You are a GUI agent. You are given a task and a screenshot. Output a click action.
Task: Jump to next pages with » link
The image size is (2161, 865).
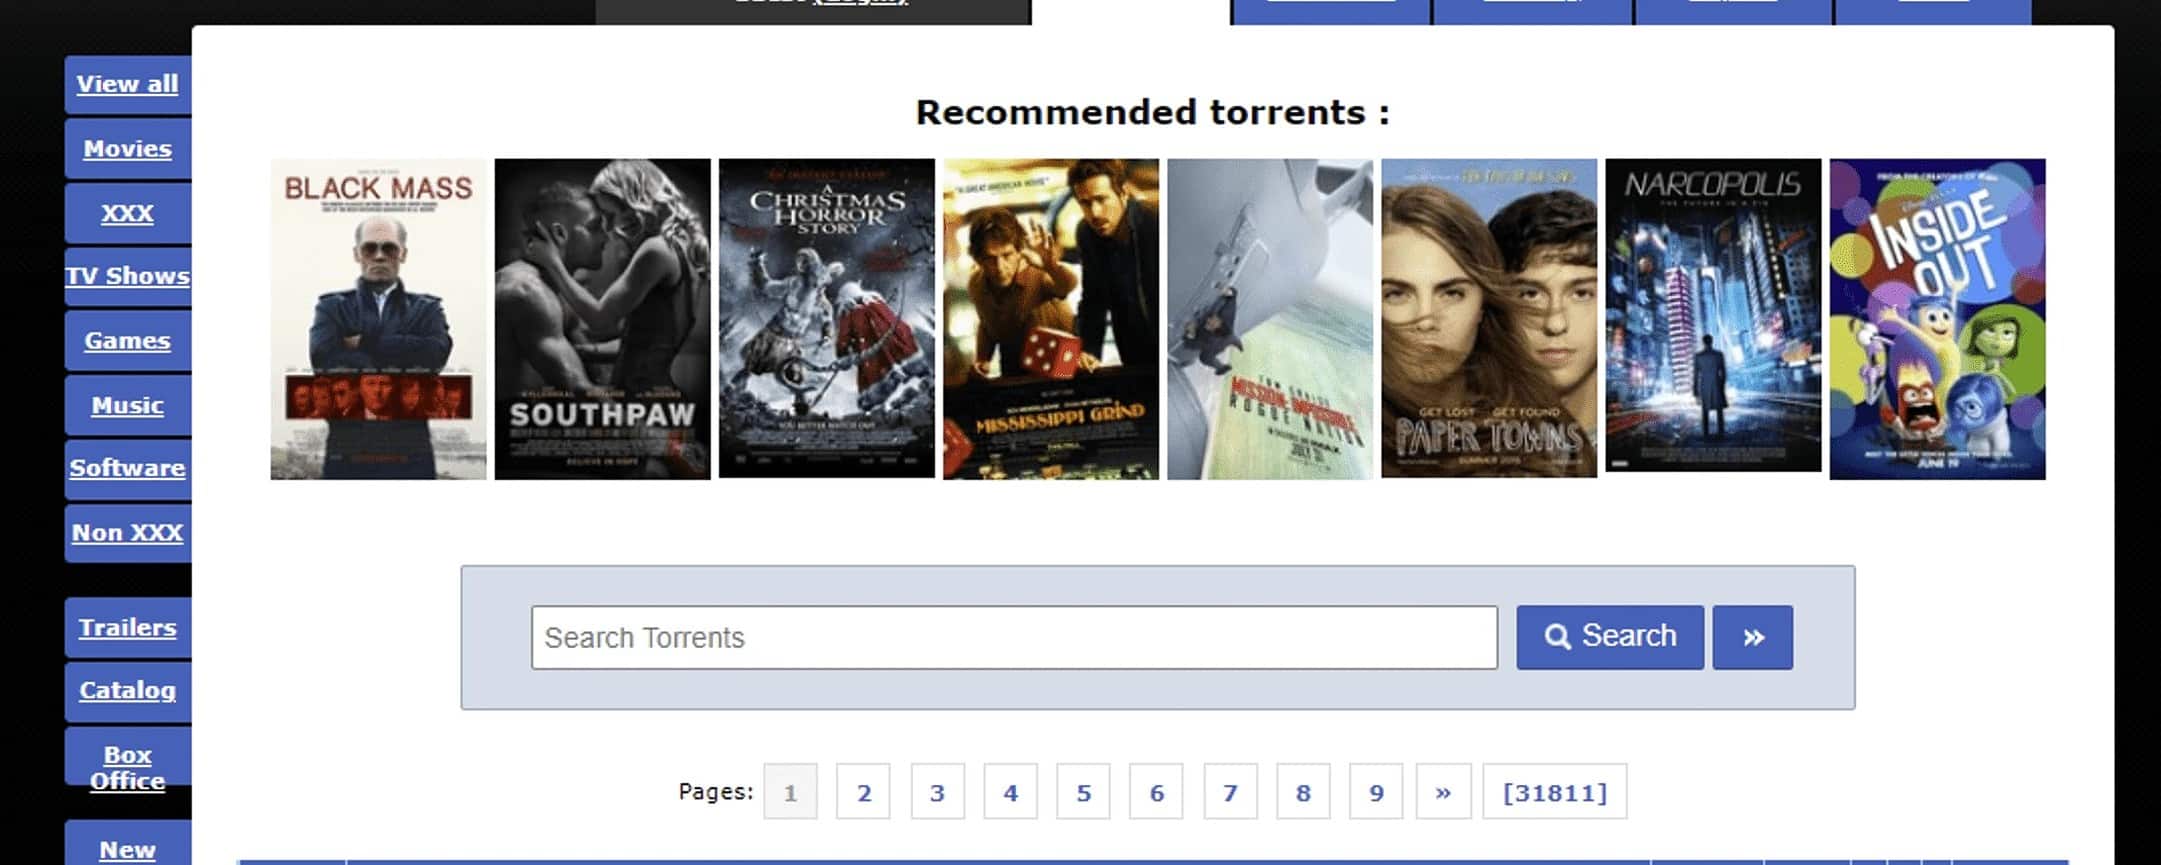pos(1443,792)
